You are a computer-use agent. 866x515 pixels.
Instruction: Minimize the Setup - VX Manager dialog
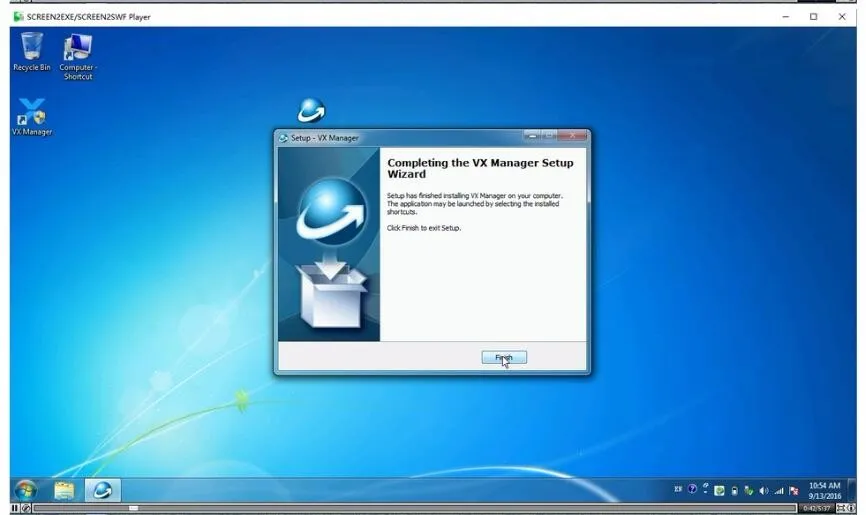click(x=532, y=135)
